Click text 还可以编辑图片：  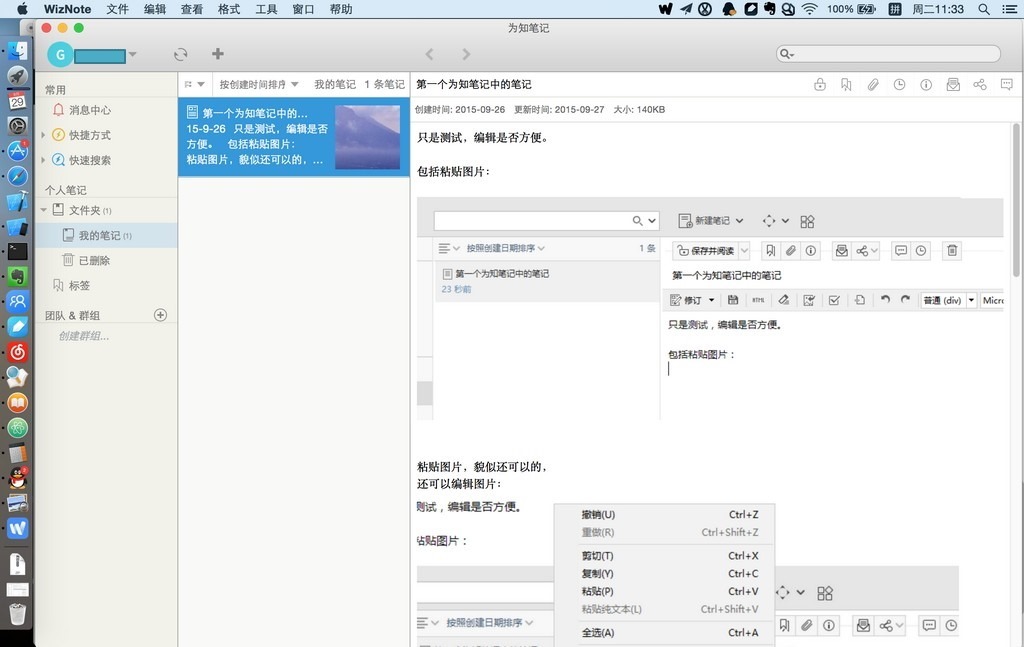pyautogui.click(x=459, y=484)
